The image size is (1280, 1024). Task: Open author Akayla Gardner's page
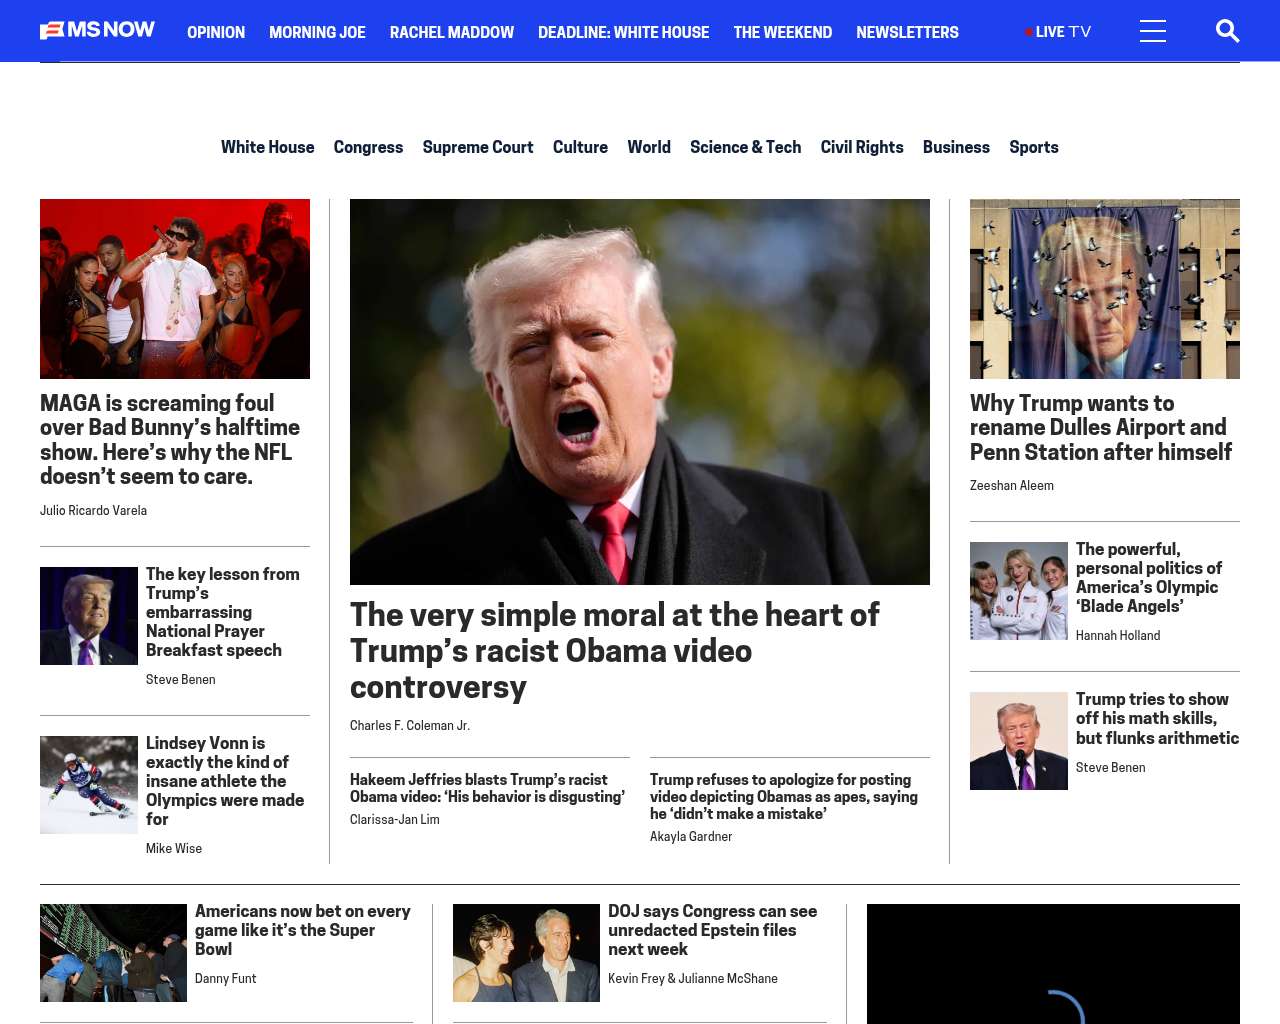[x=691, y=836]
